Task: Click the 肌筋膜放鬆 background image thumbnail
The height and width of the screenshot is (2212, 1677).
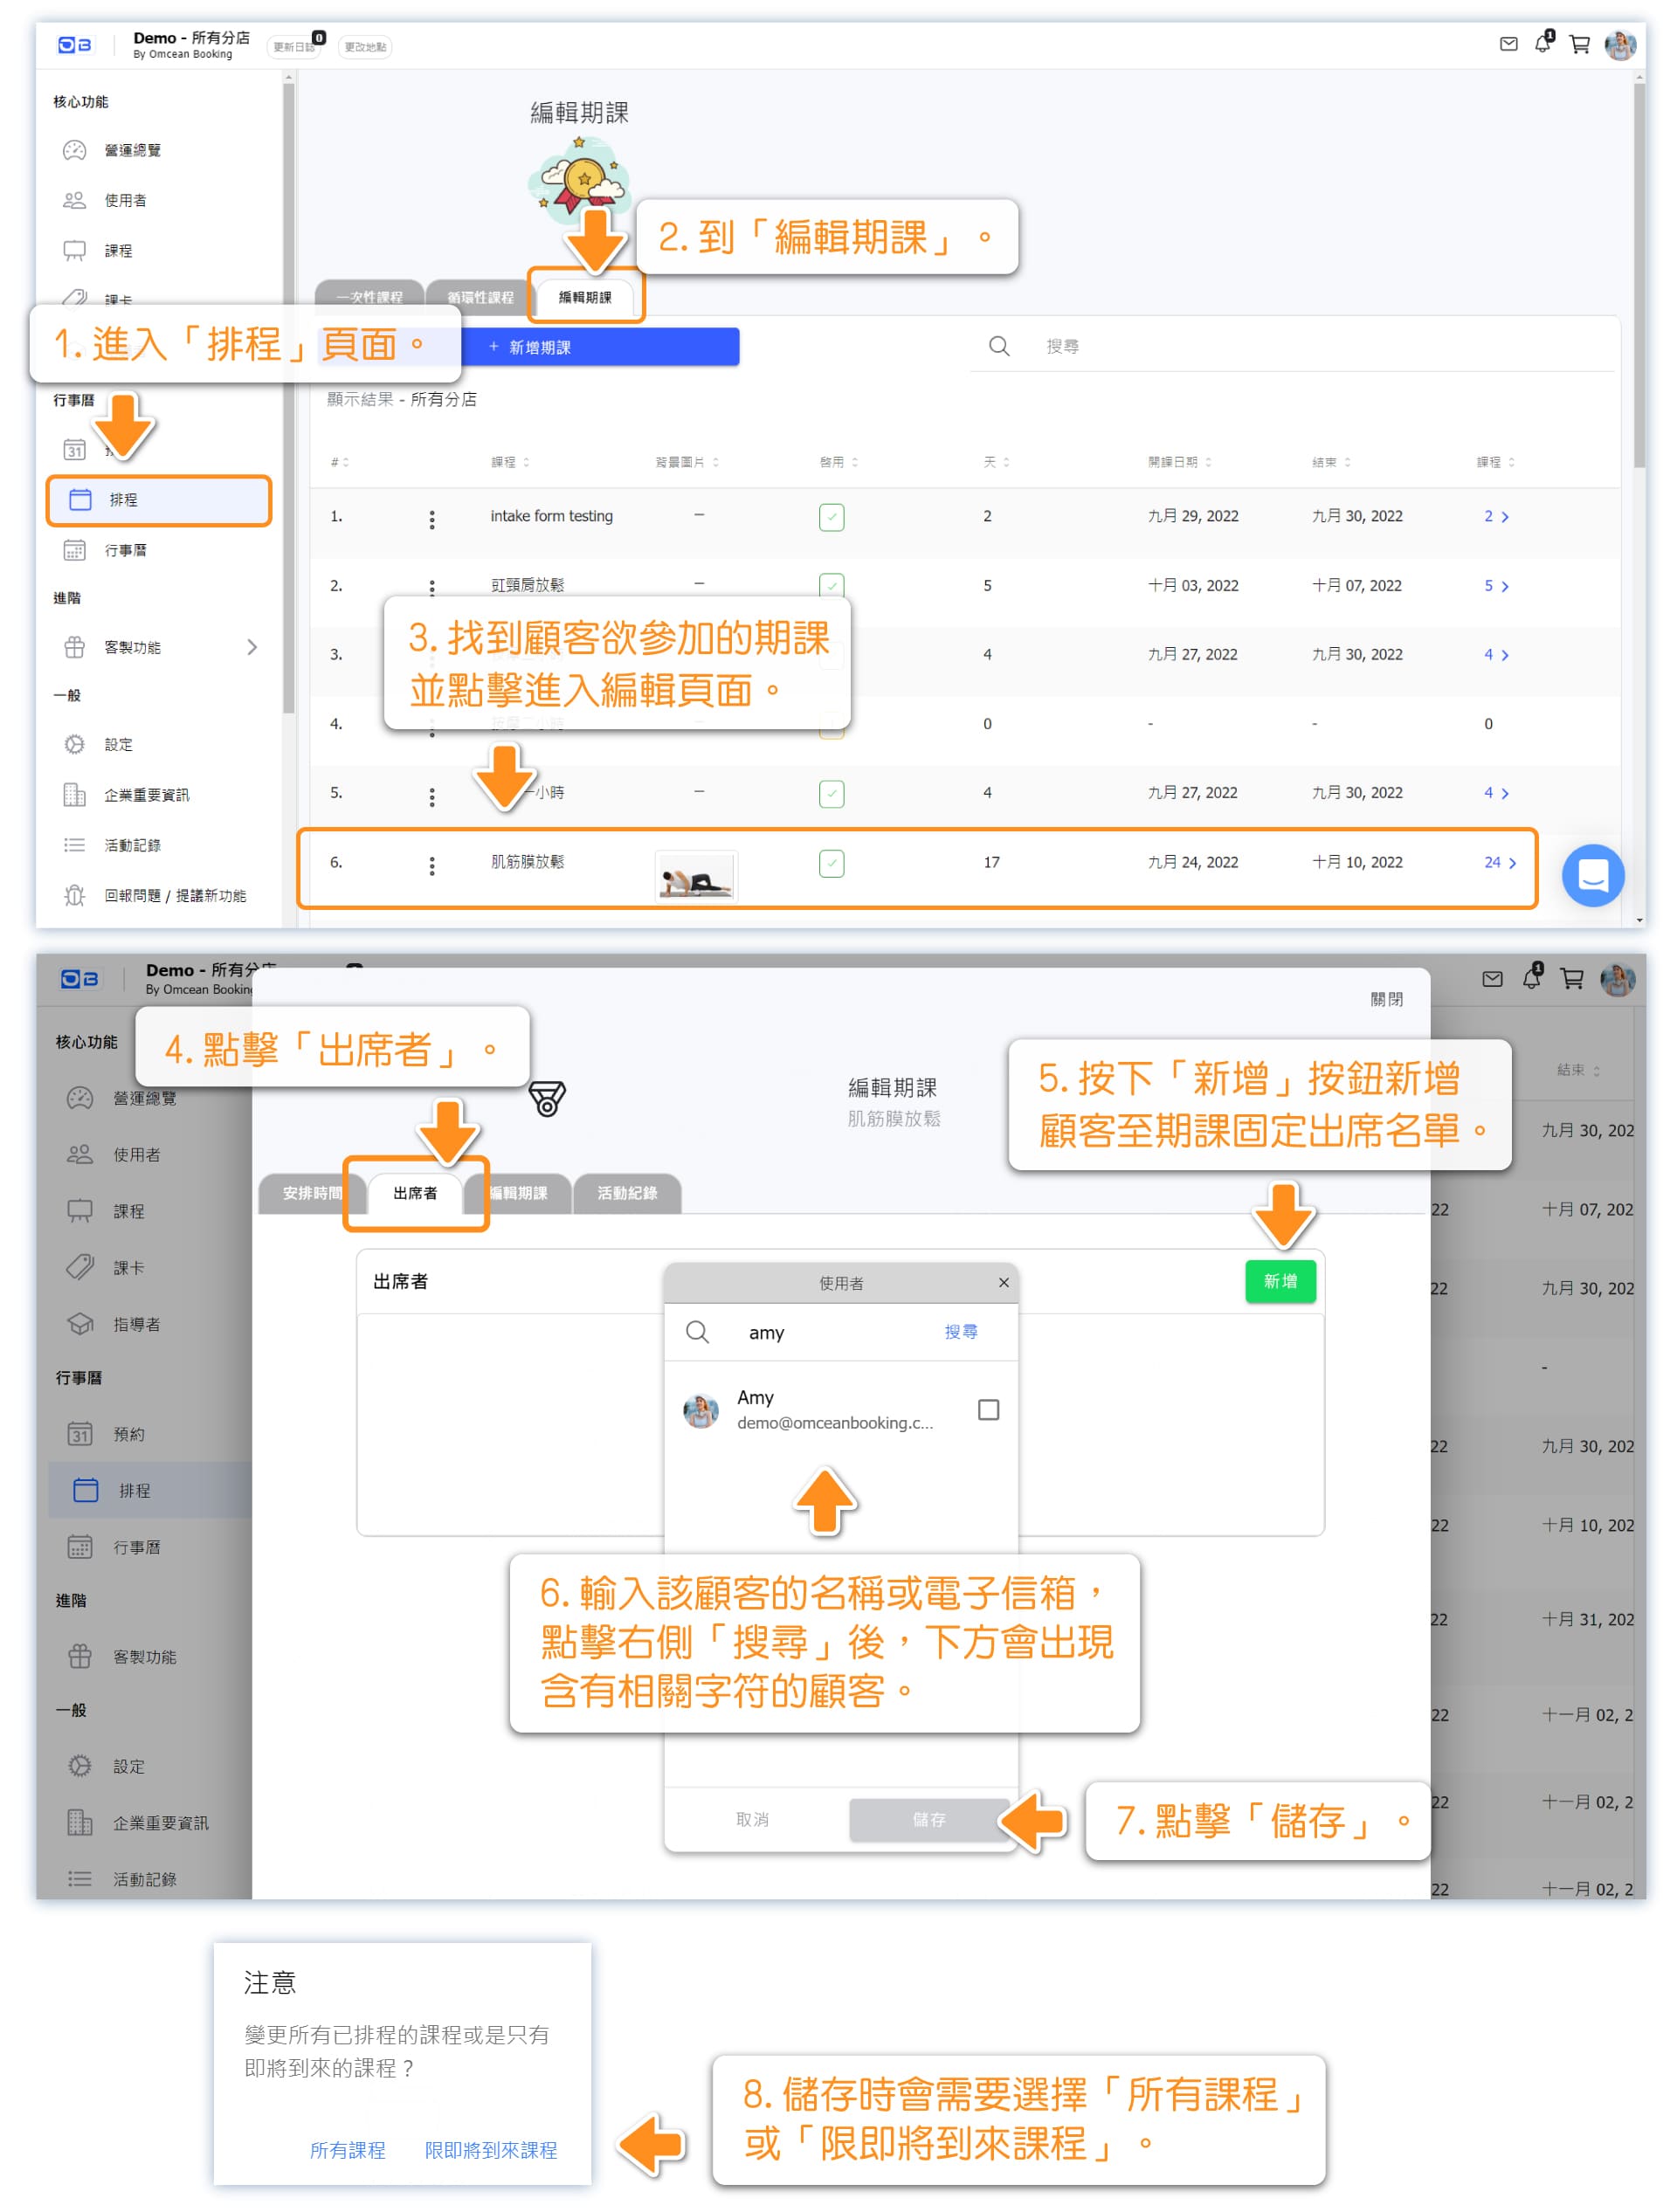Action: coord(695,877)
